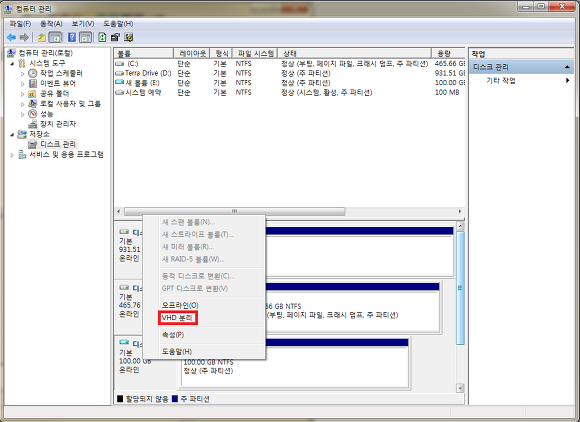Viewport: 580px width, 422px height.
Task: Click the Up one level folder icon
Action: tap(42, 37)
